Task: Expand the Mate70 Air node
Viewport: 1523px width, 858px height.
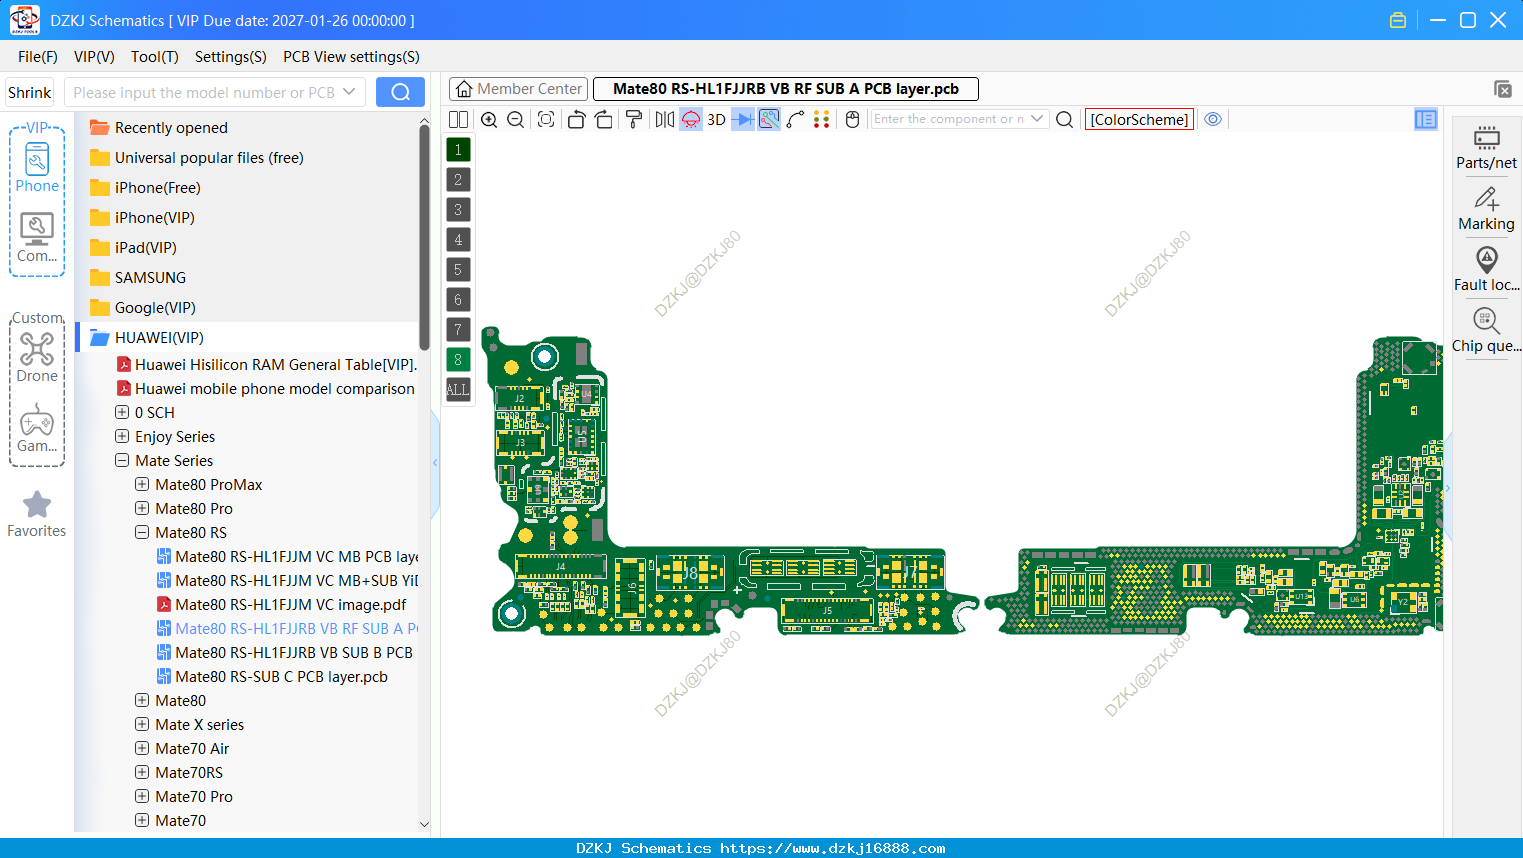Action: [x=142, y=748]
